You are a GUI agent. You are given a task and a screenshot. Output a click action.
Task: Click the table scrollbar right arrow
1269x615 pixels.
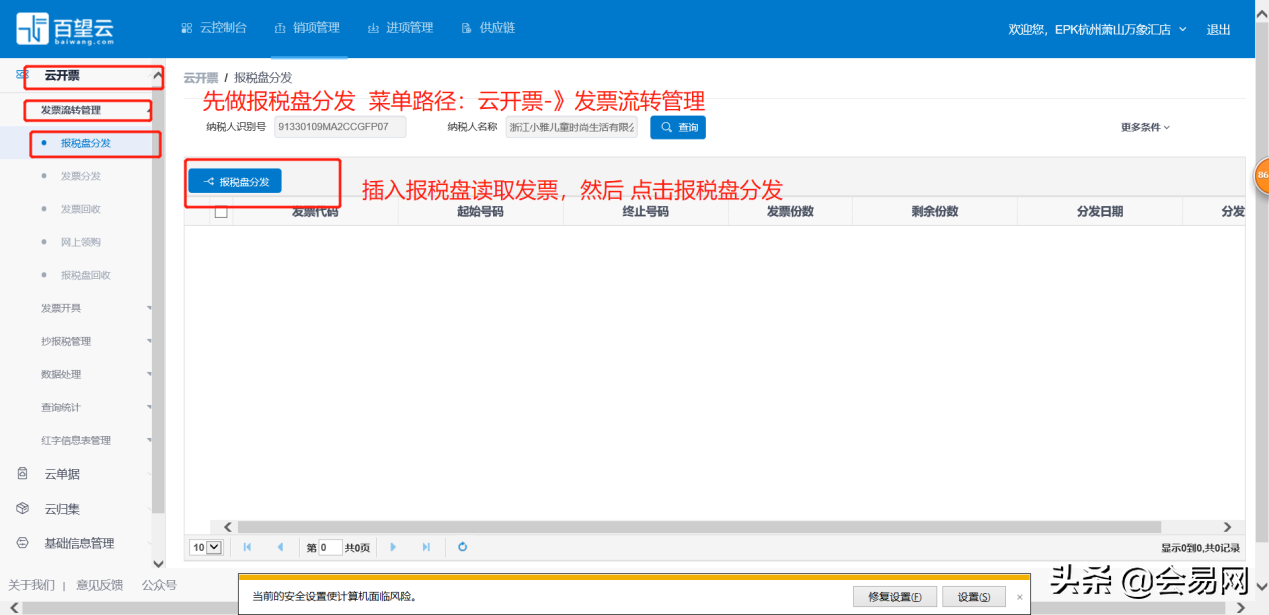[1228, 527]
